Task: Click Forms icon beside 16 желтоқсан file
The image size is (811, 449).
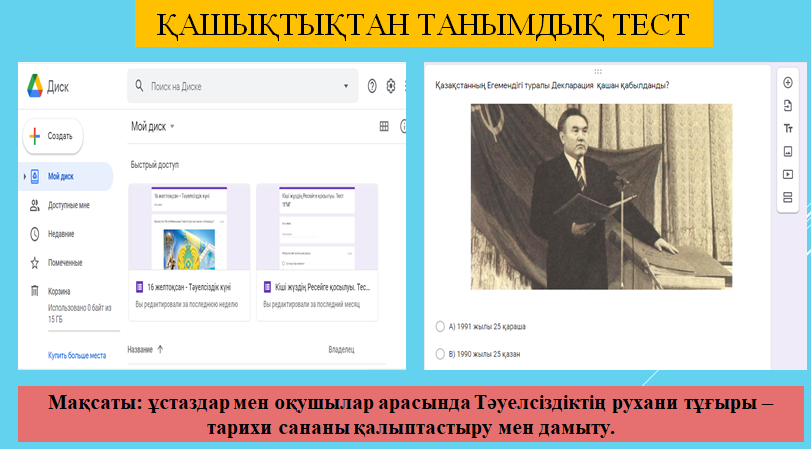Action: point(139,287)
